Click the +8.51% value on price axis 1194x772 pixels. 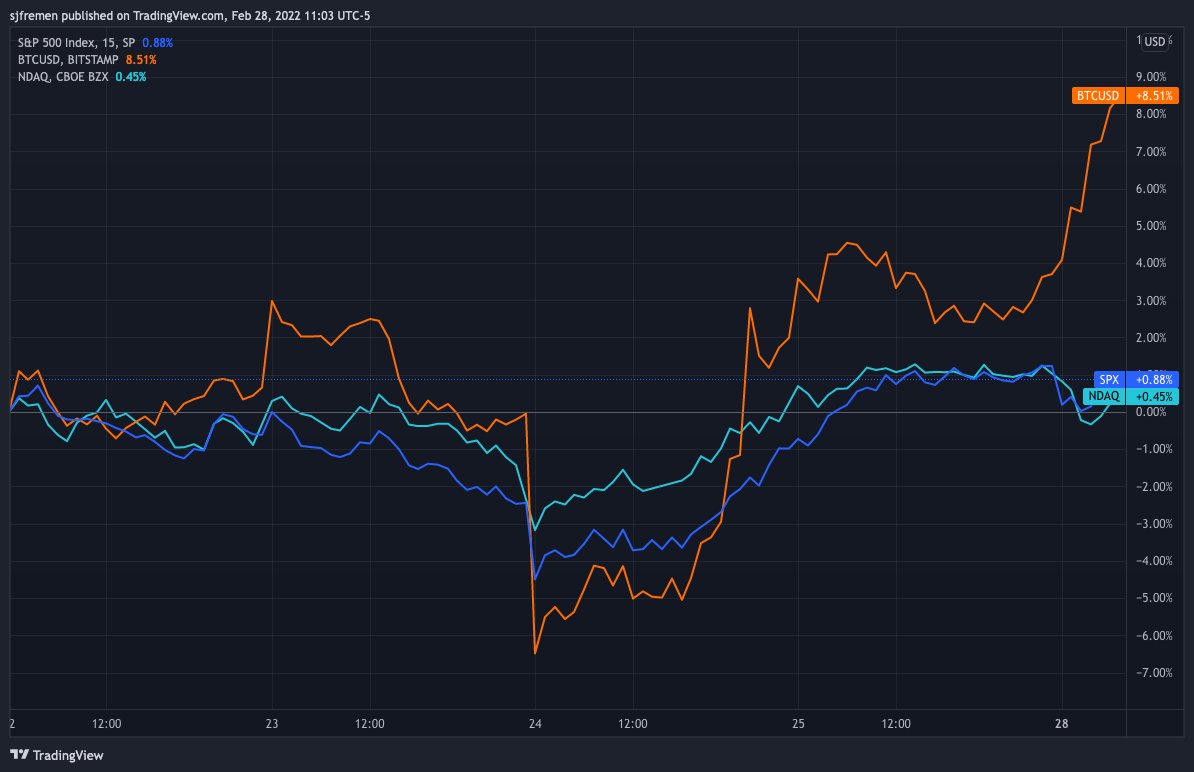(1153, 96)
